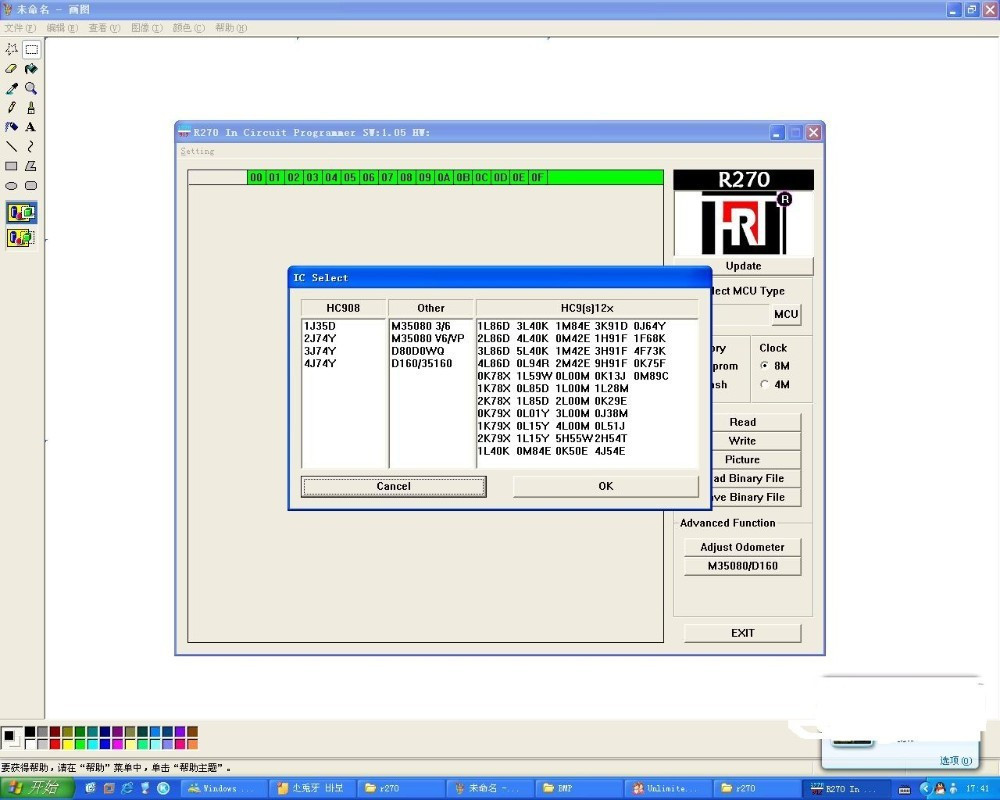Image resolution: width=1000 pixels, height=800 pixels.
Task: Choose the Brush tool
Action: (31, 108)
